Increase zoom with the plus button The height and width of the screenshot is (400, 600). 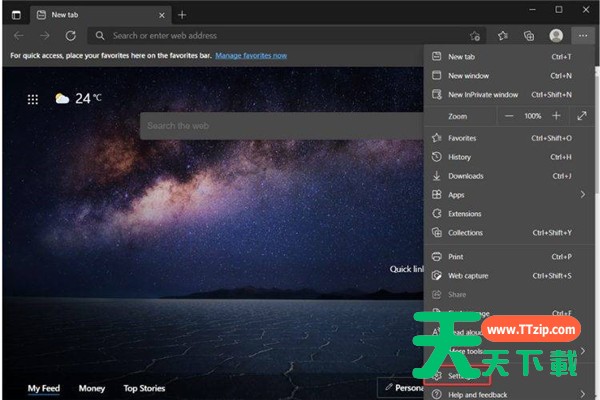click(556, 116)
